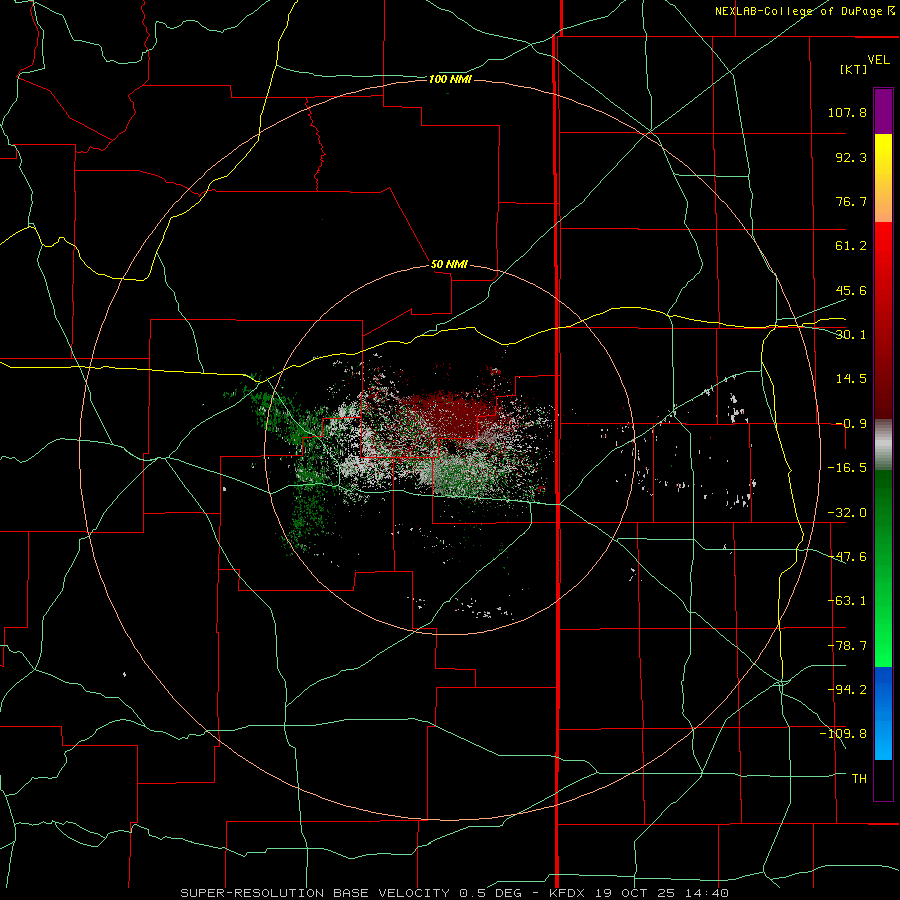Screen dimensions: 900x900
Task: Click the 61.2 legend value
Action: (851, 246)
